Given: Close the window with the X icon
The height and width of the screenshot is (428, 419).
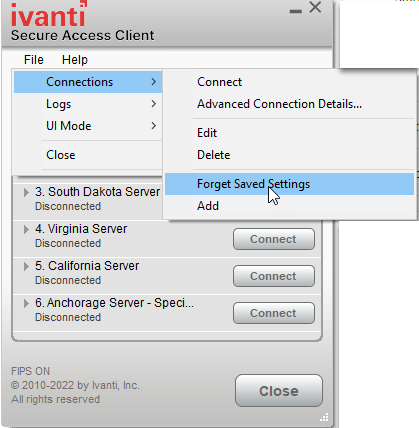Looking at the screenshot, I should tap(315, 7).
